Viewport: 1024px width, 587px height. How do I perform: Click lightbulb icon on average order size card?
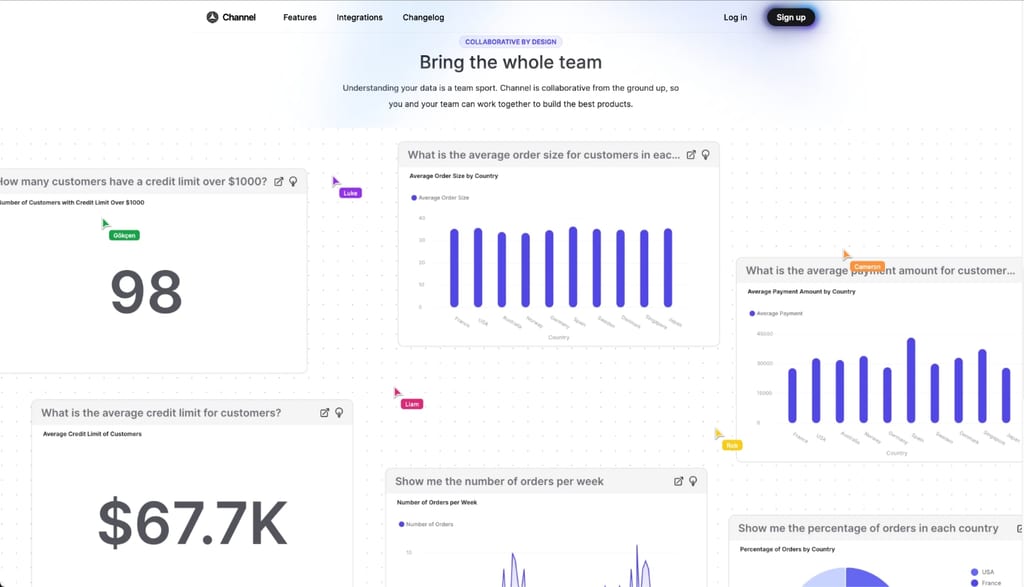pyautogui.click(x=705, y=155)
